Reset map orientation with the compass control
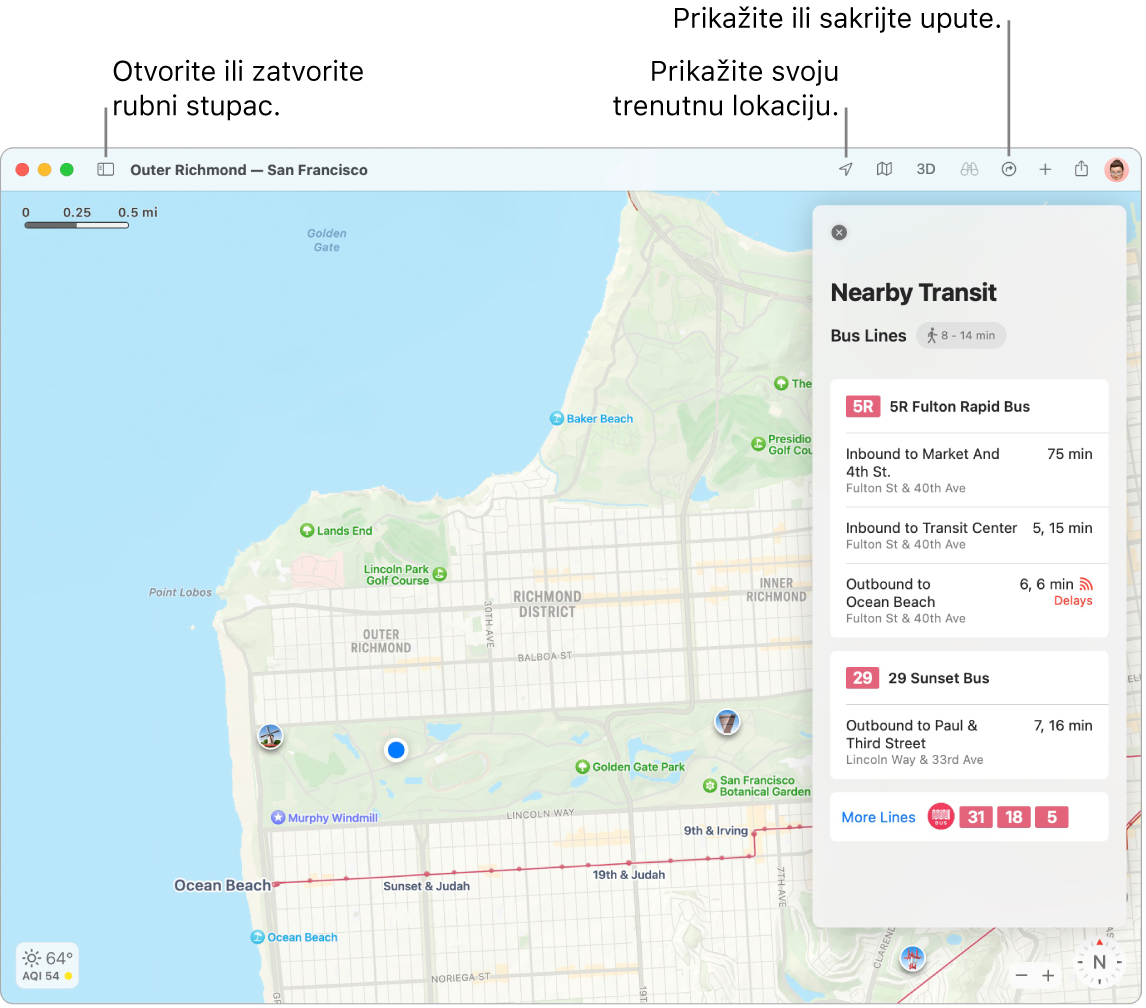Viewport: 1146px width, 1008px height. pos(1098,963)
